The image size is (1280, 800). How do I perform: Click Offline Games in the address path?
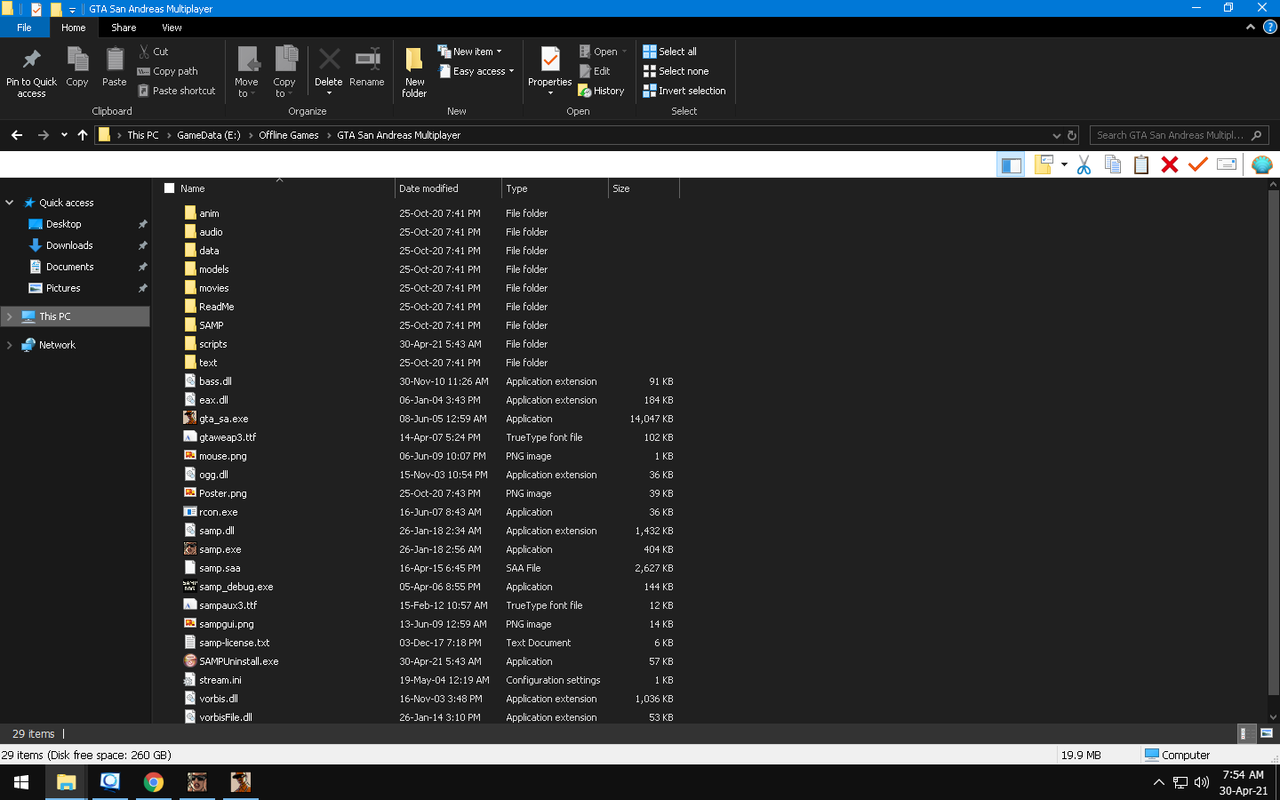click(x=289, y=135)
